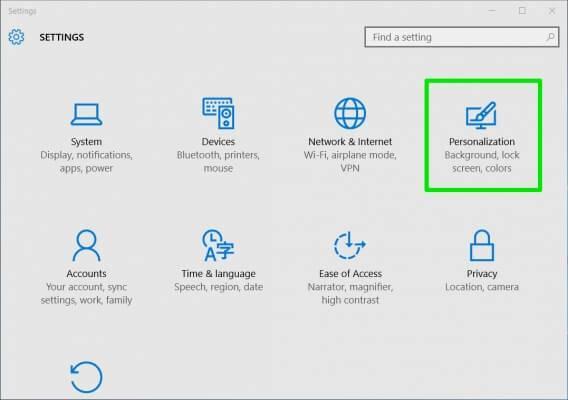This screenshot has width=568, height=400.
Task: Click the Time & language label
Action: 218,274
